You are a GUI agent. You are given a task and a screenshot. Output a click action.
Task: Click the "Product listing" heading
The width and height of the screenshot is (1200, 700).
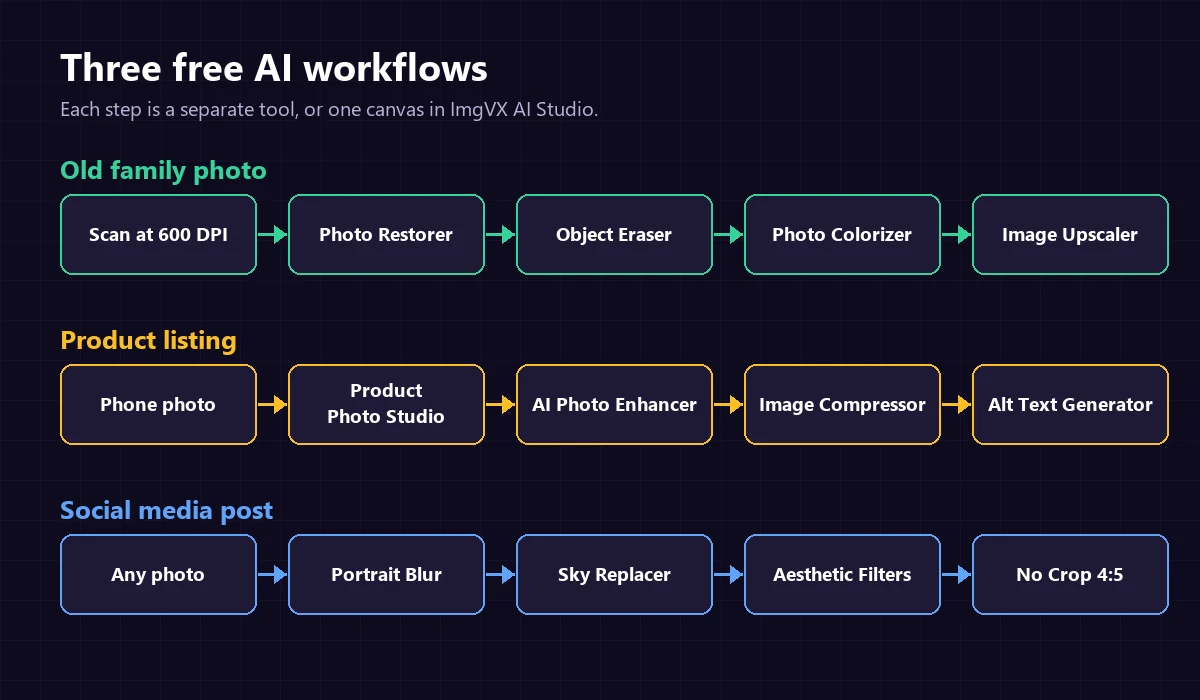pyautogui.click(x=148, y=341)
